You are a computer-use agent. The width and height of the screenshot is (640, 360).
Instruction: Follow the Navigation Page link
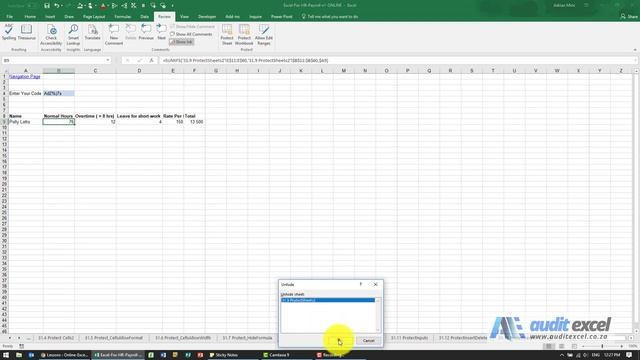(24, 76)
